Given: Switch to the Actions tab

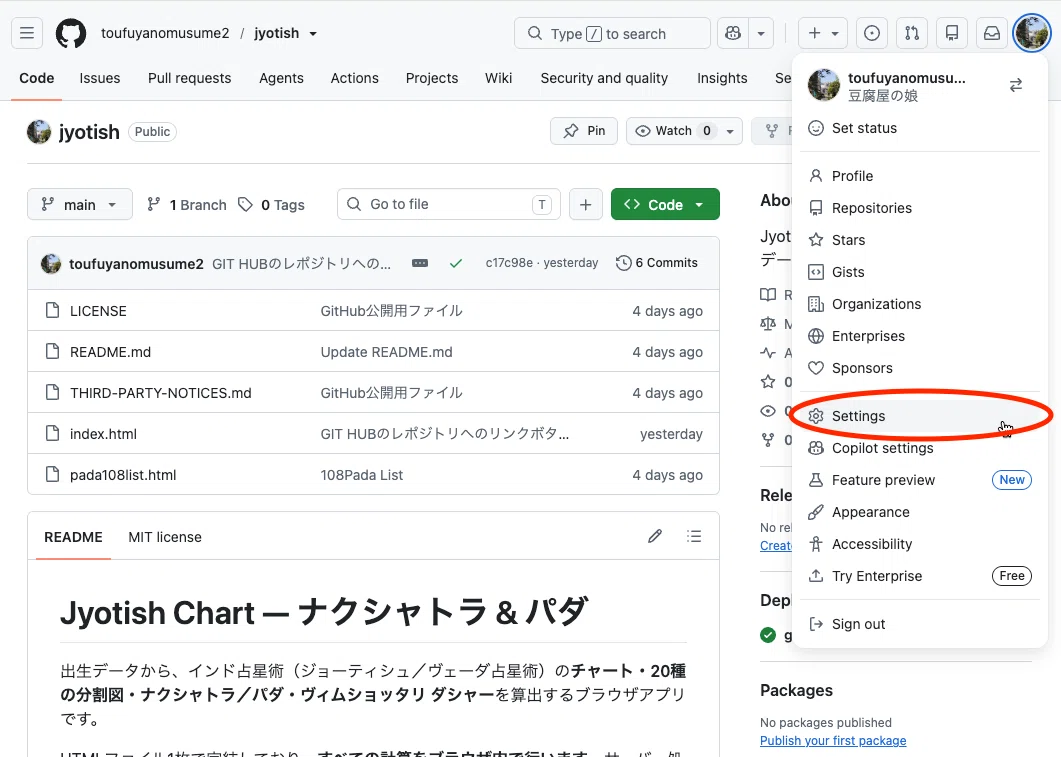Looking at the screenshot, I should [x=355, y=78].
